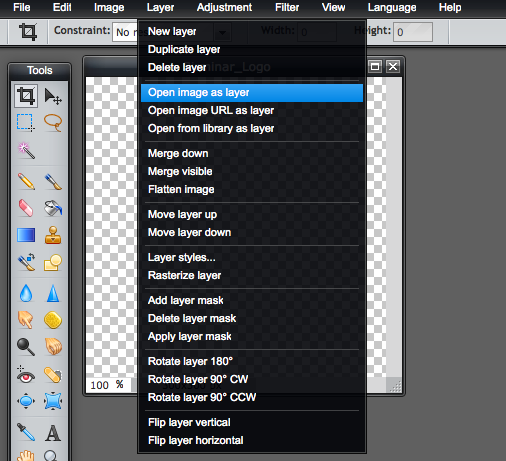Pick the Pencil tool
This screenshot has width=506, height=461.
click(26, 182)
